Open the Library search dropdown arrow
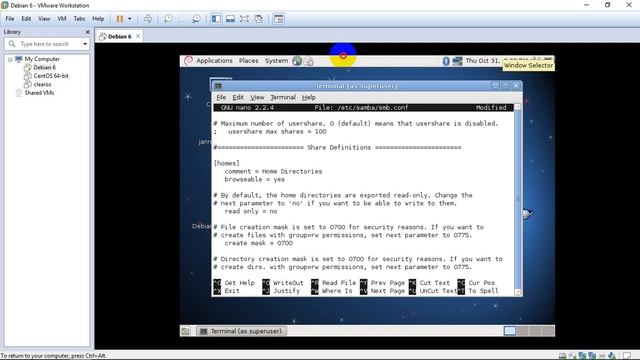The width and height of the screenshot is (640, 360). tap(85, 44)
